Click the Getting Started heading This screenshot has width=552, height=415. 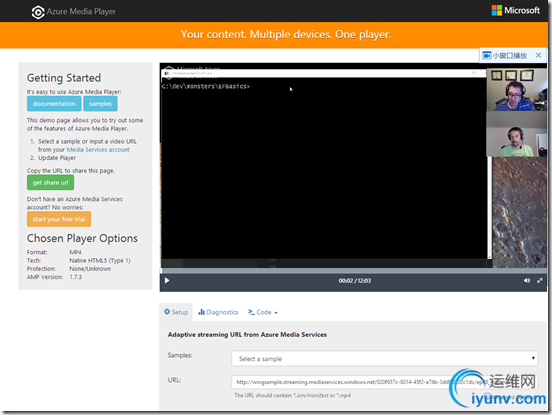(x=64, y=78)
